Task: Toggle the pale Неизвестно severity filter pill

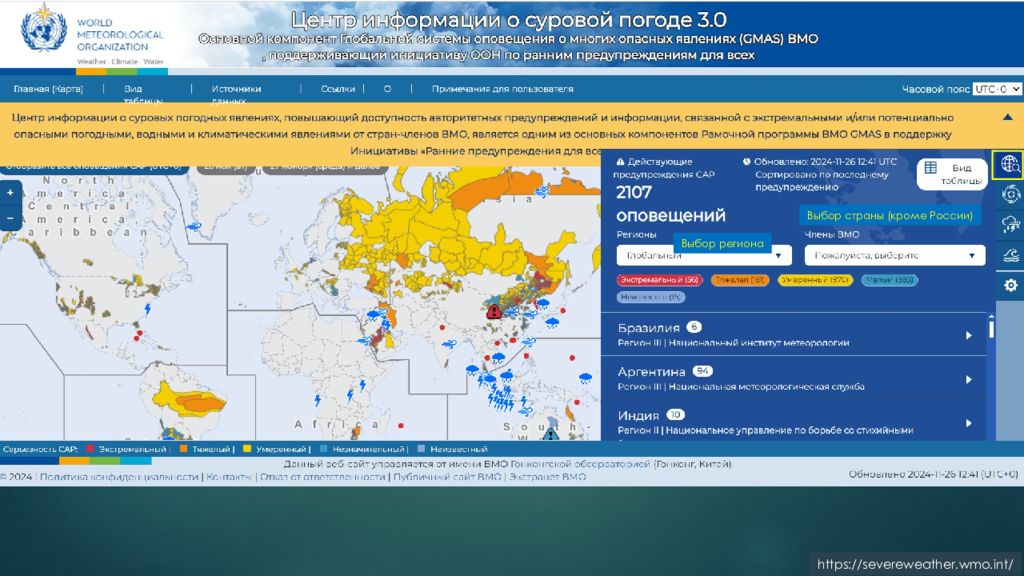Action: (650, 297)
